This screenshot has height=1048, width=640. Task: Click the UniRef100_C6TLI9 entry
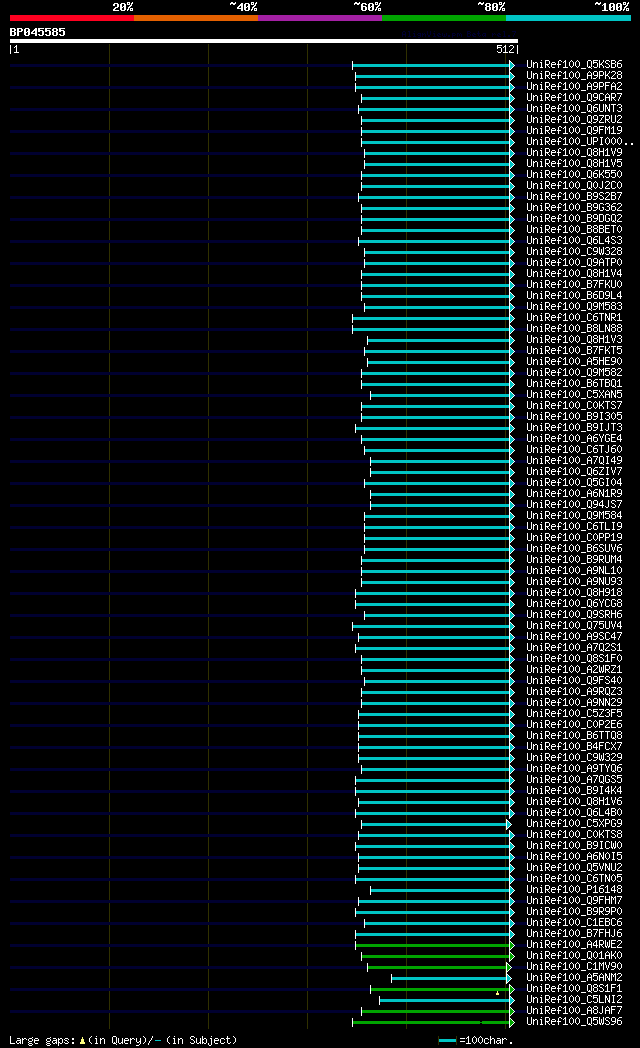coord(574,527)
